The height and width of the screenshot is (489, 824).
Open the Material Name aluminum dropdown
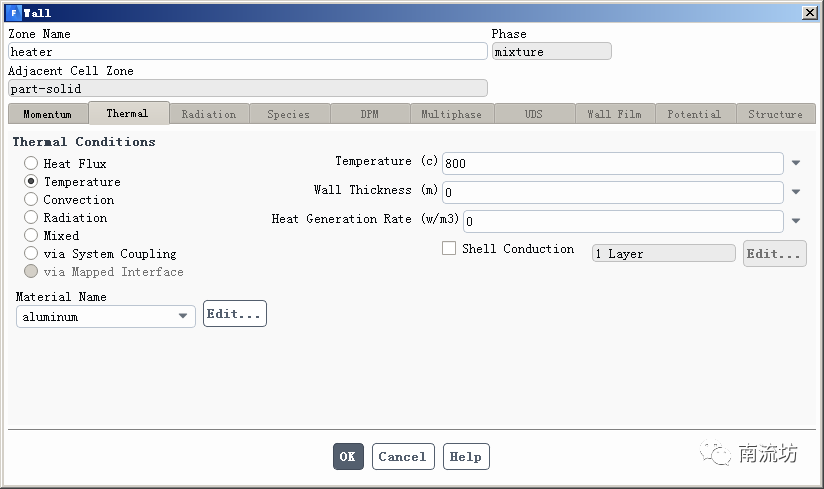coord(183,316)
